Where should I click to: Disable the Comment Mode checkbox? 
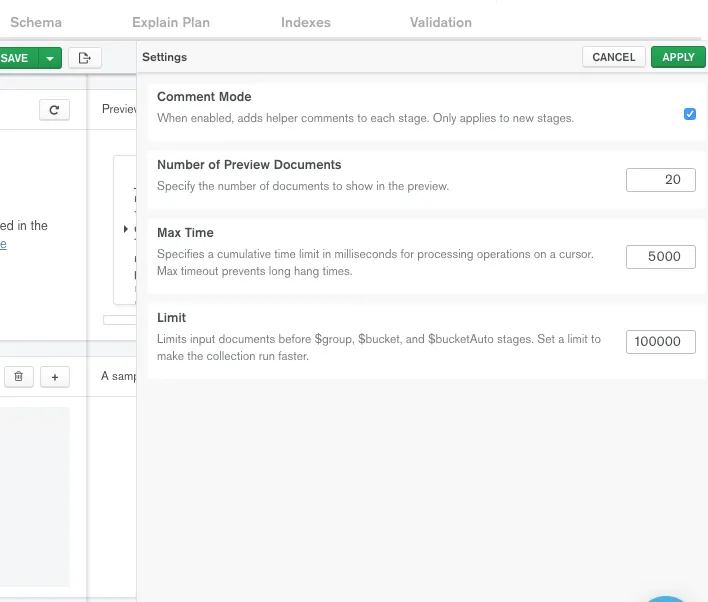point(690,114)
